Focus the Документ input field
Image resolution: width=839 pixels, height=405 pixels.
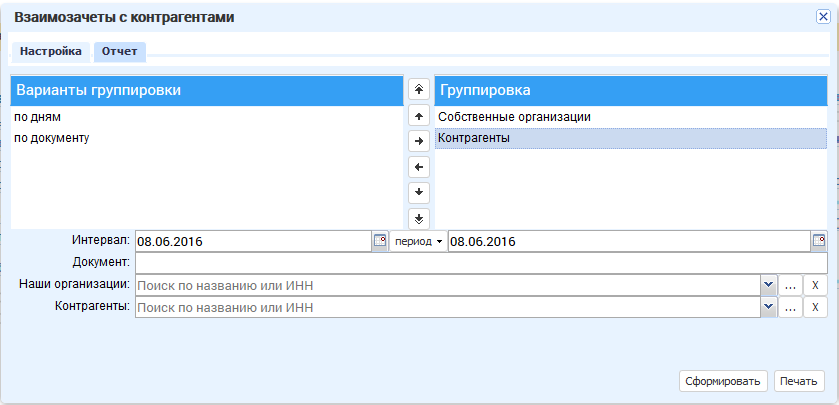[x=481, y=263]
